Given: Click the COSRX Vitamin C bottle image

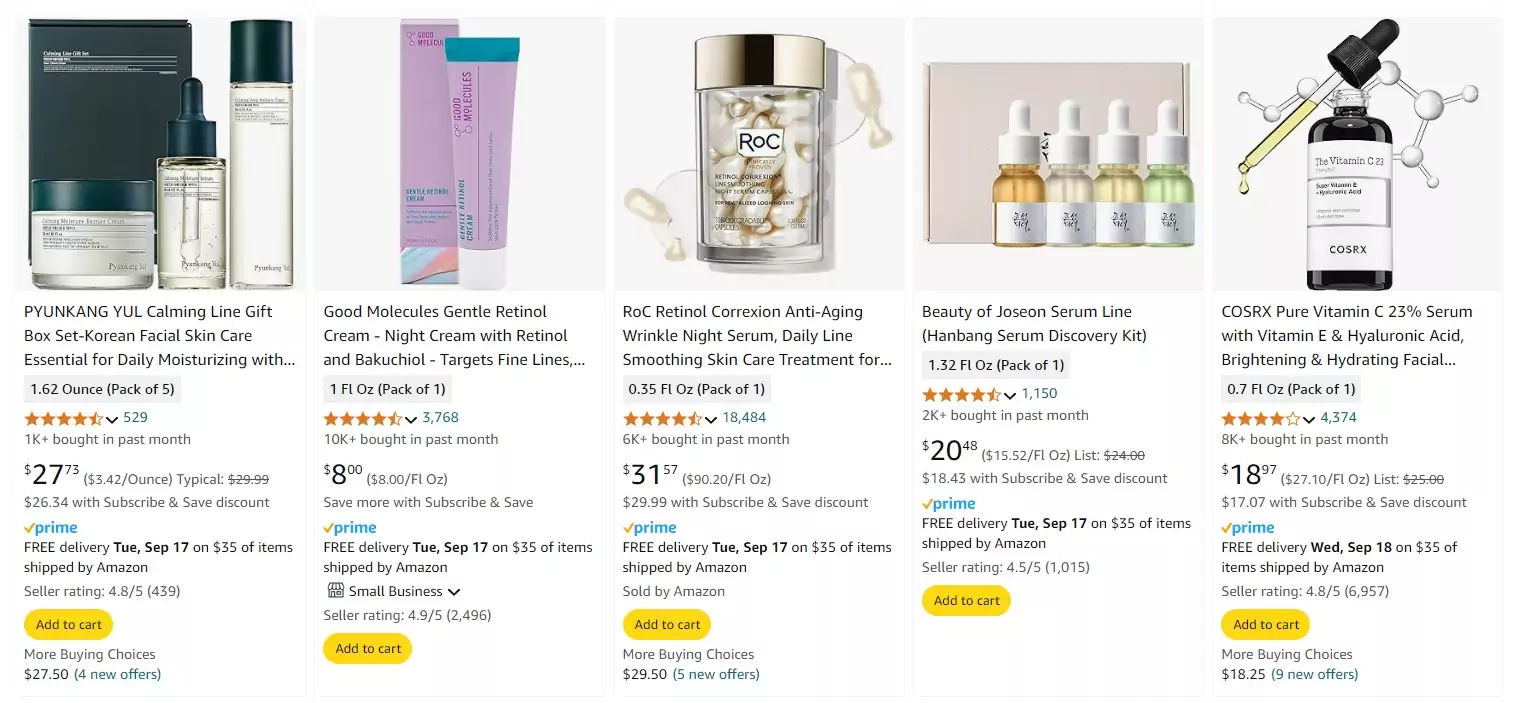Looking at the screenshot, I should pos(1357,154).
